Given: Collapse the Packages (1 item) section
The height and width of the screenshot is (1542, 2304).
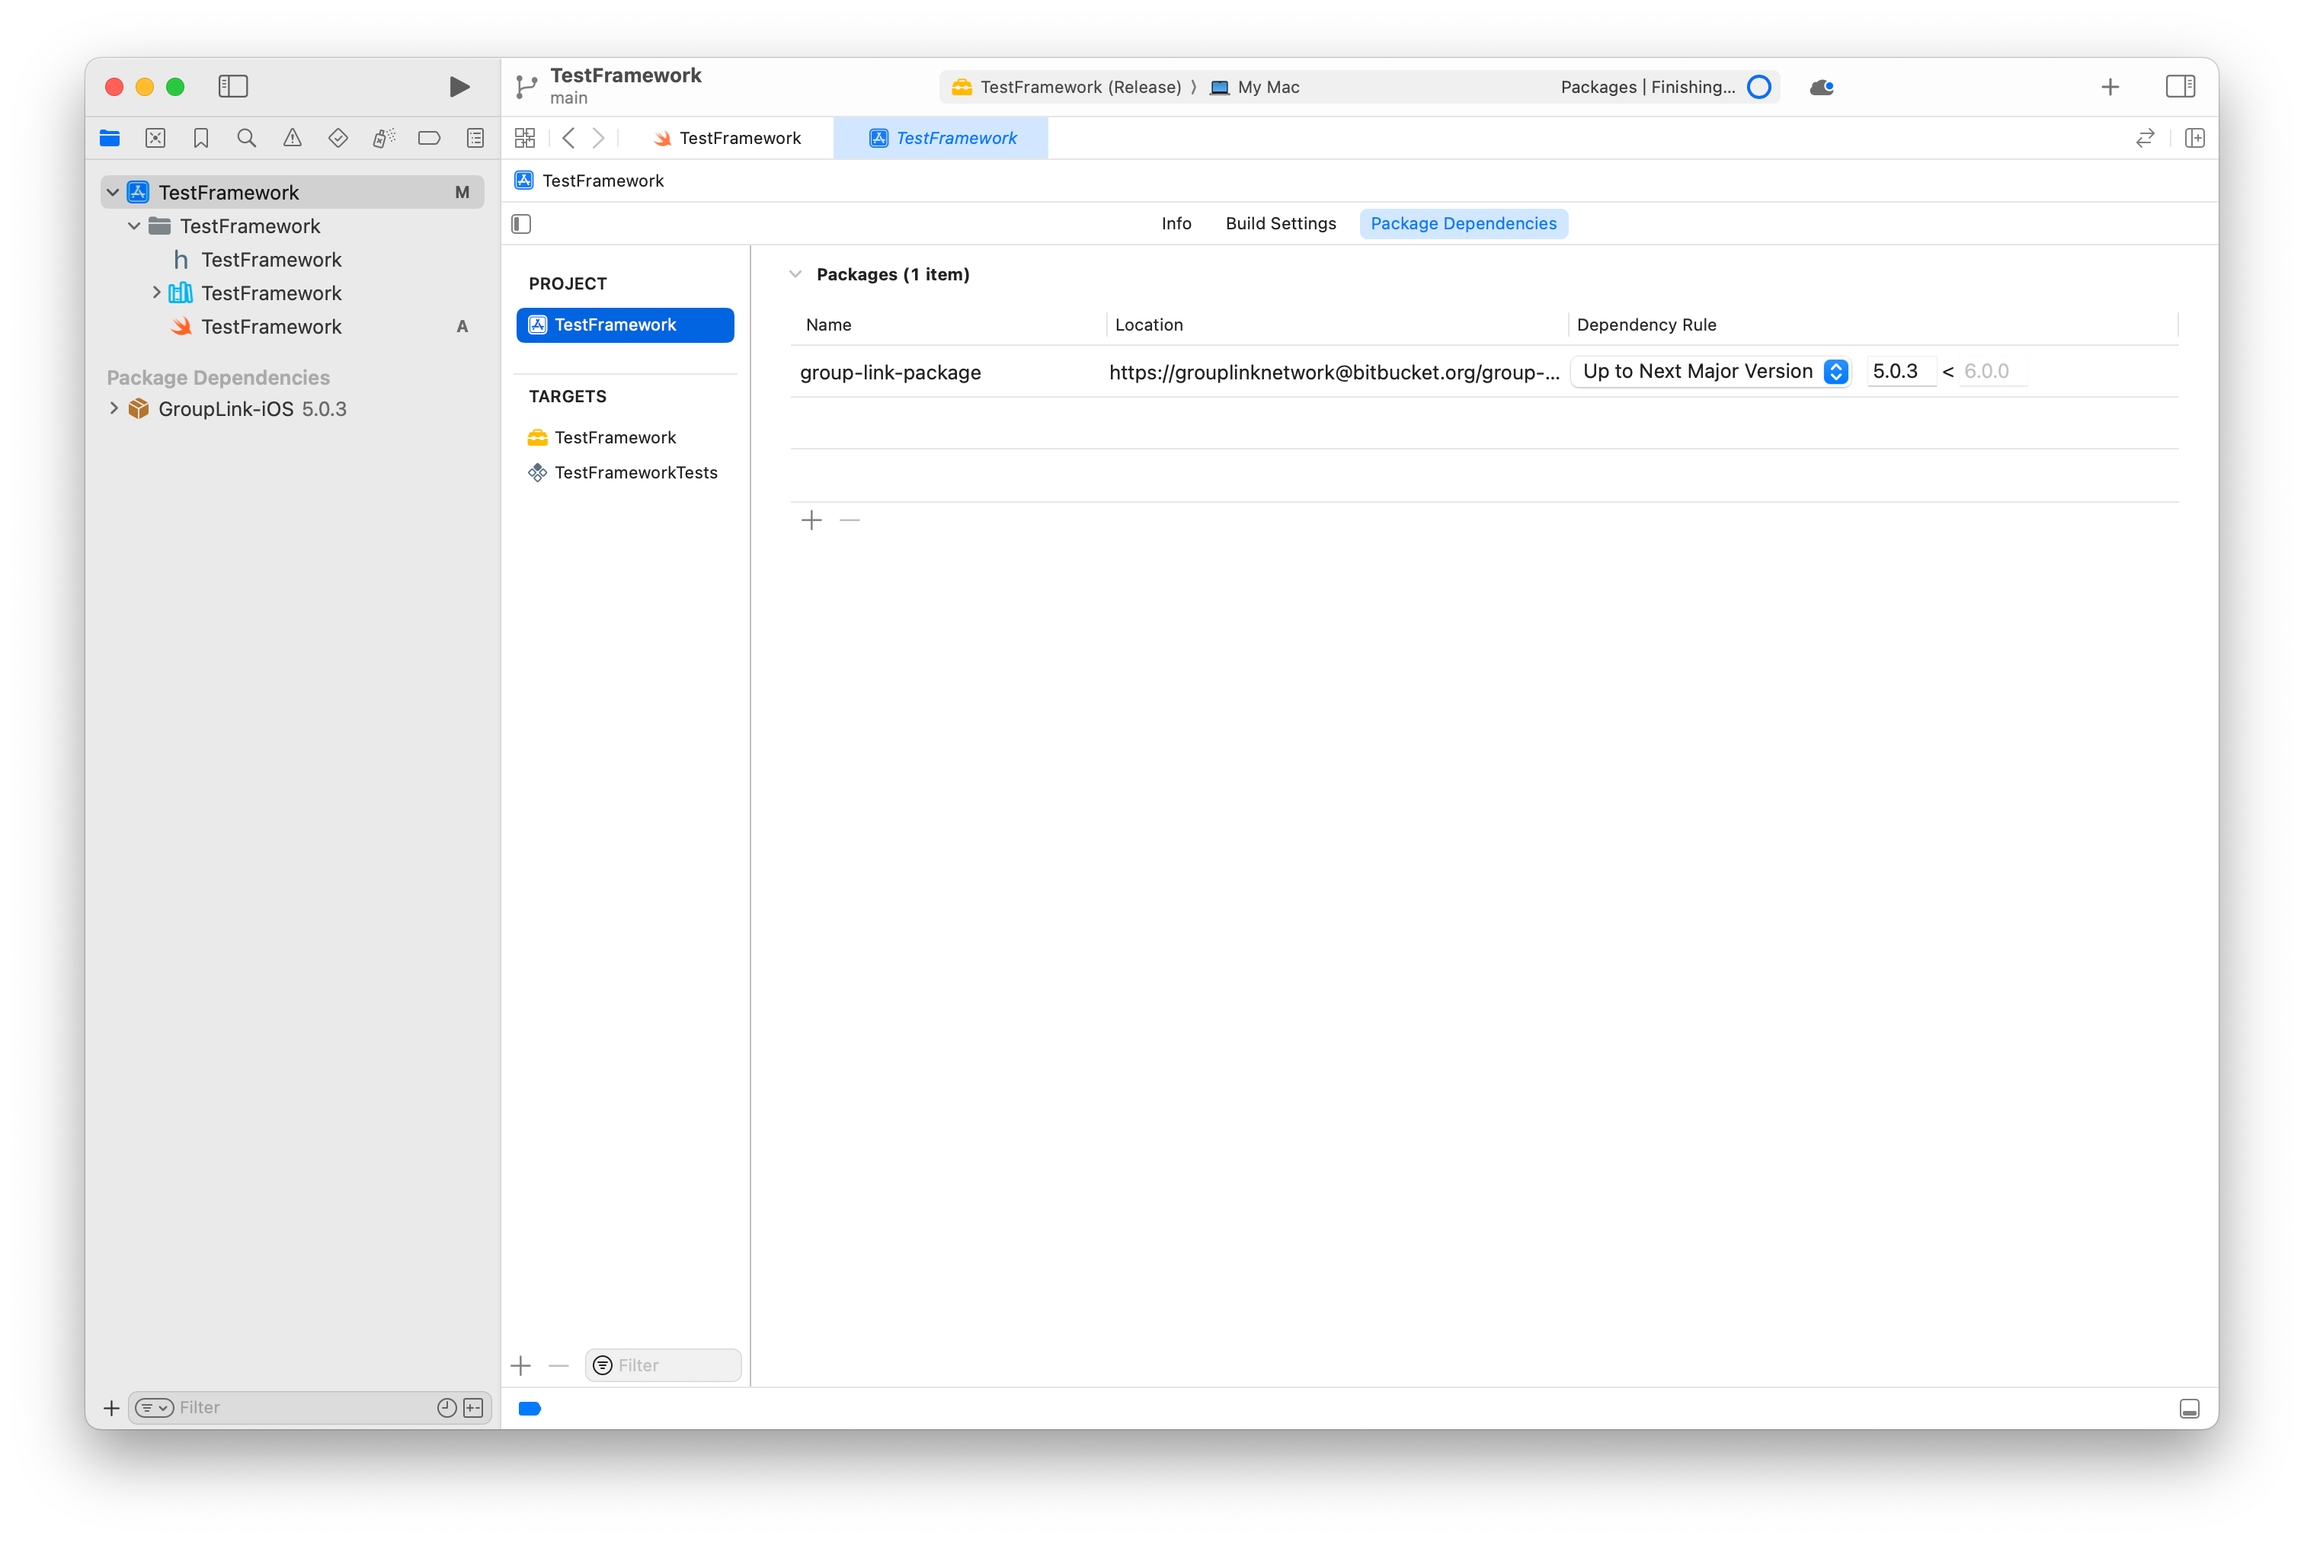Looking at the screenshot, I should click(795, 274).
